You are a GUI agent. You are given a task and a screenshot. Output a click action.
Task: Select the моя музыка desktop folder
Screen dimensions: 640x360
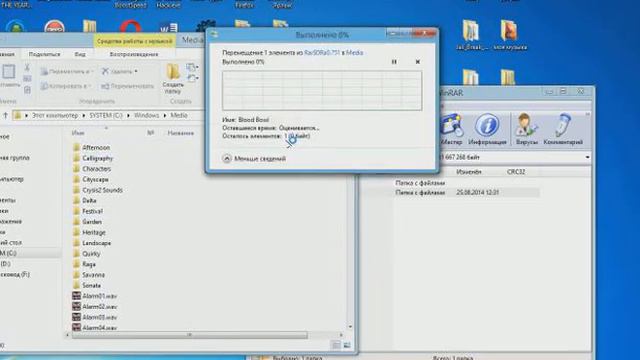(509, 36)
